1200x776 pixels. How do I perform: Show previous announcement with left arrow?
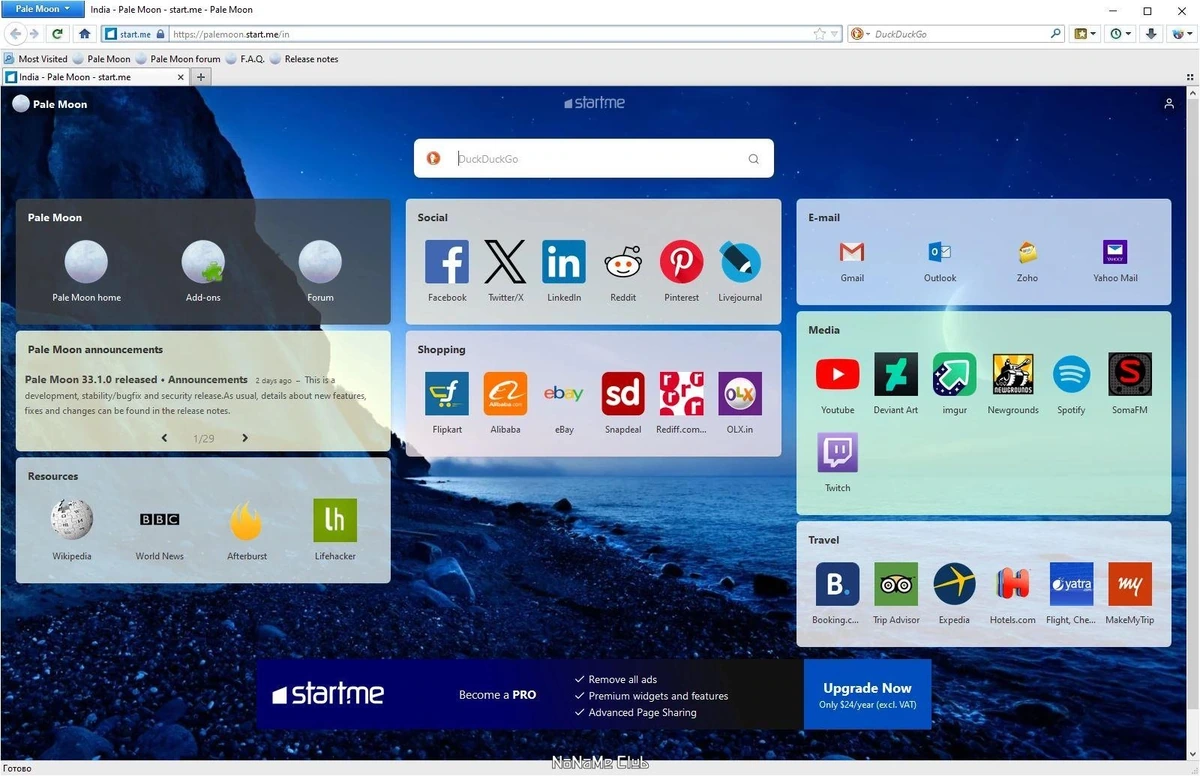[164, 438]
